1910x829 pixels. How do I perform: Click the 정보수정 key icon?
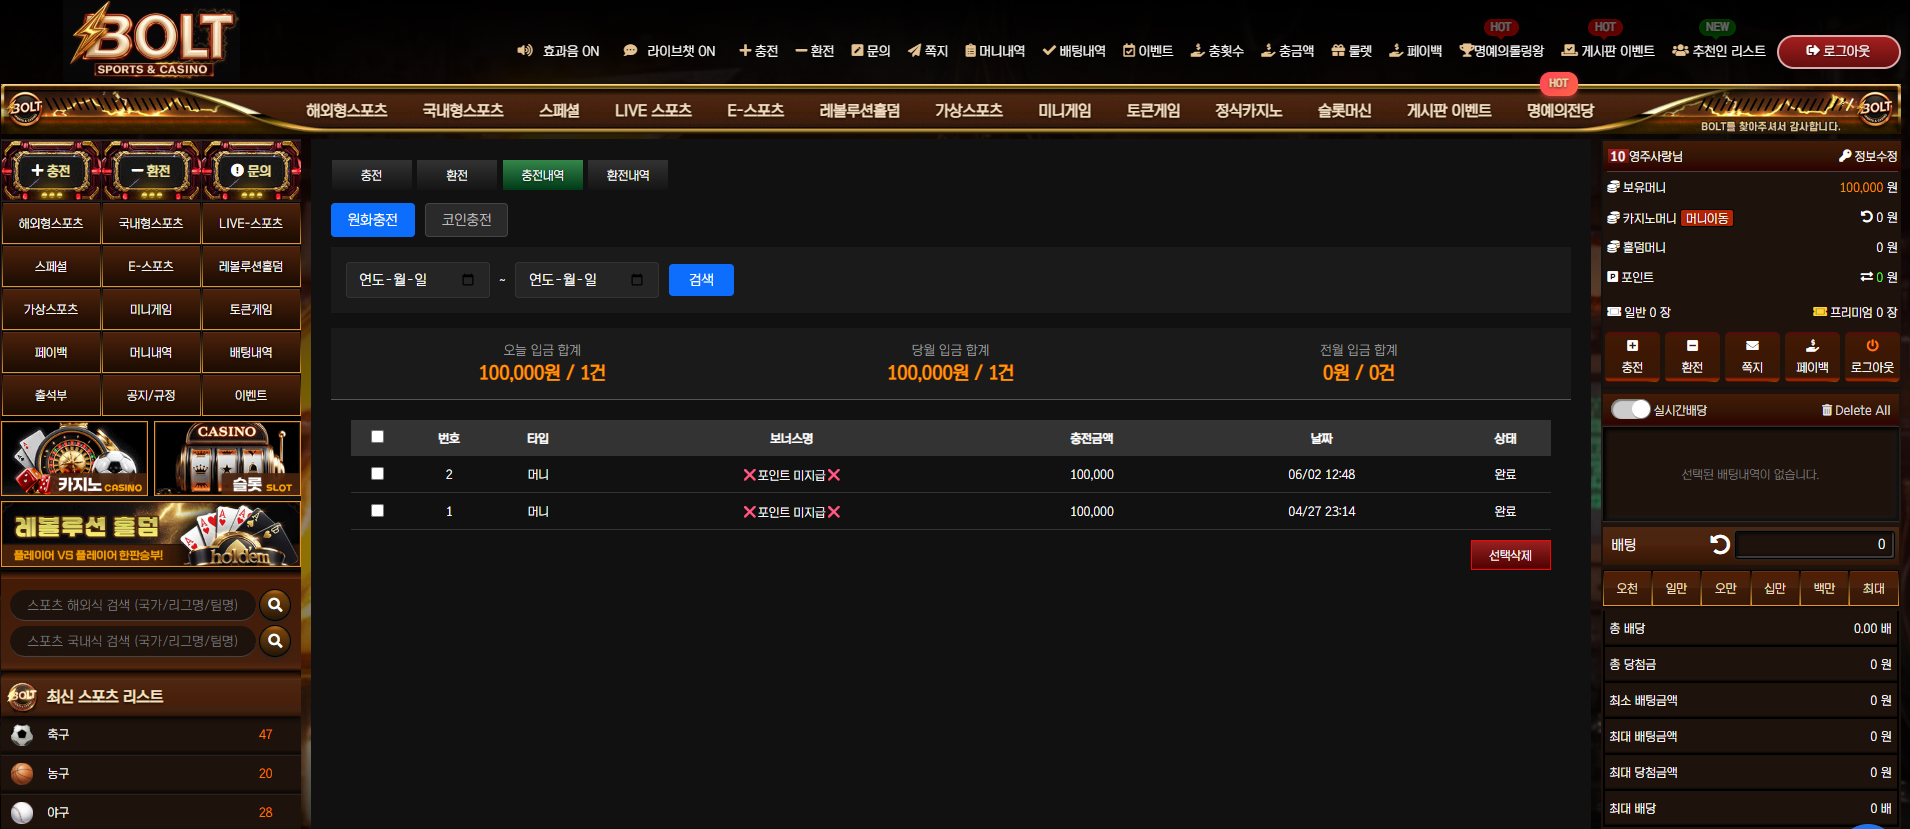(1845, 156)
